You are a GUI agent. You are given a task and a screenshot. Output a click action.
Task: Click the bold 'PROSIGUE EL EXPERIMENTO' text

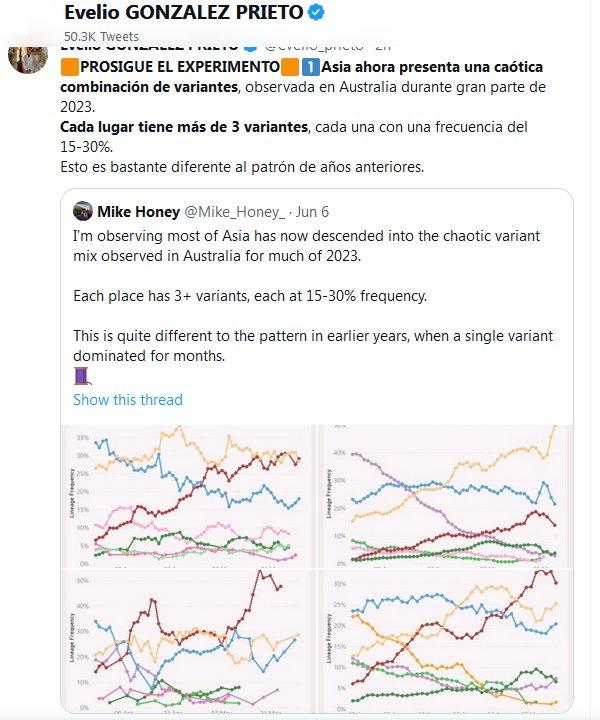point(180,68)
